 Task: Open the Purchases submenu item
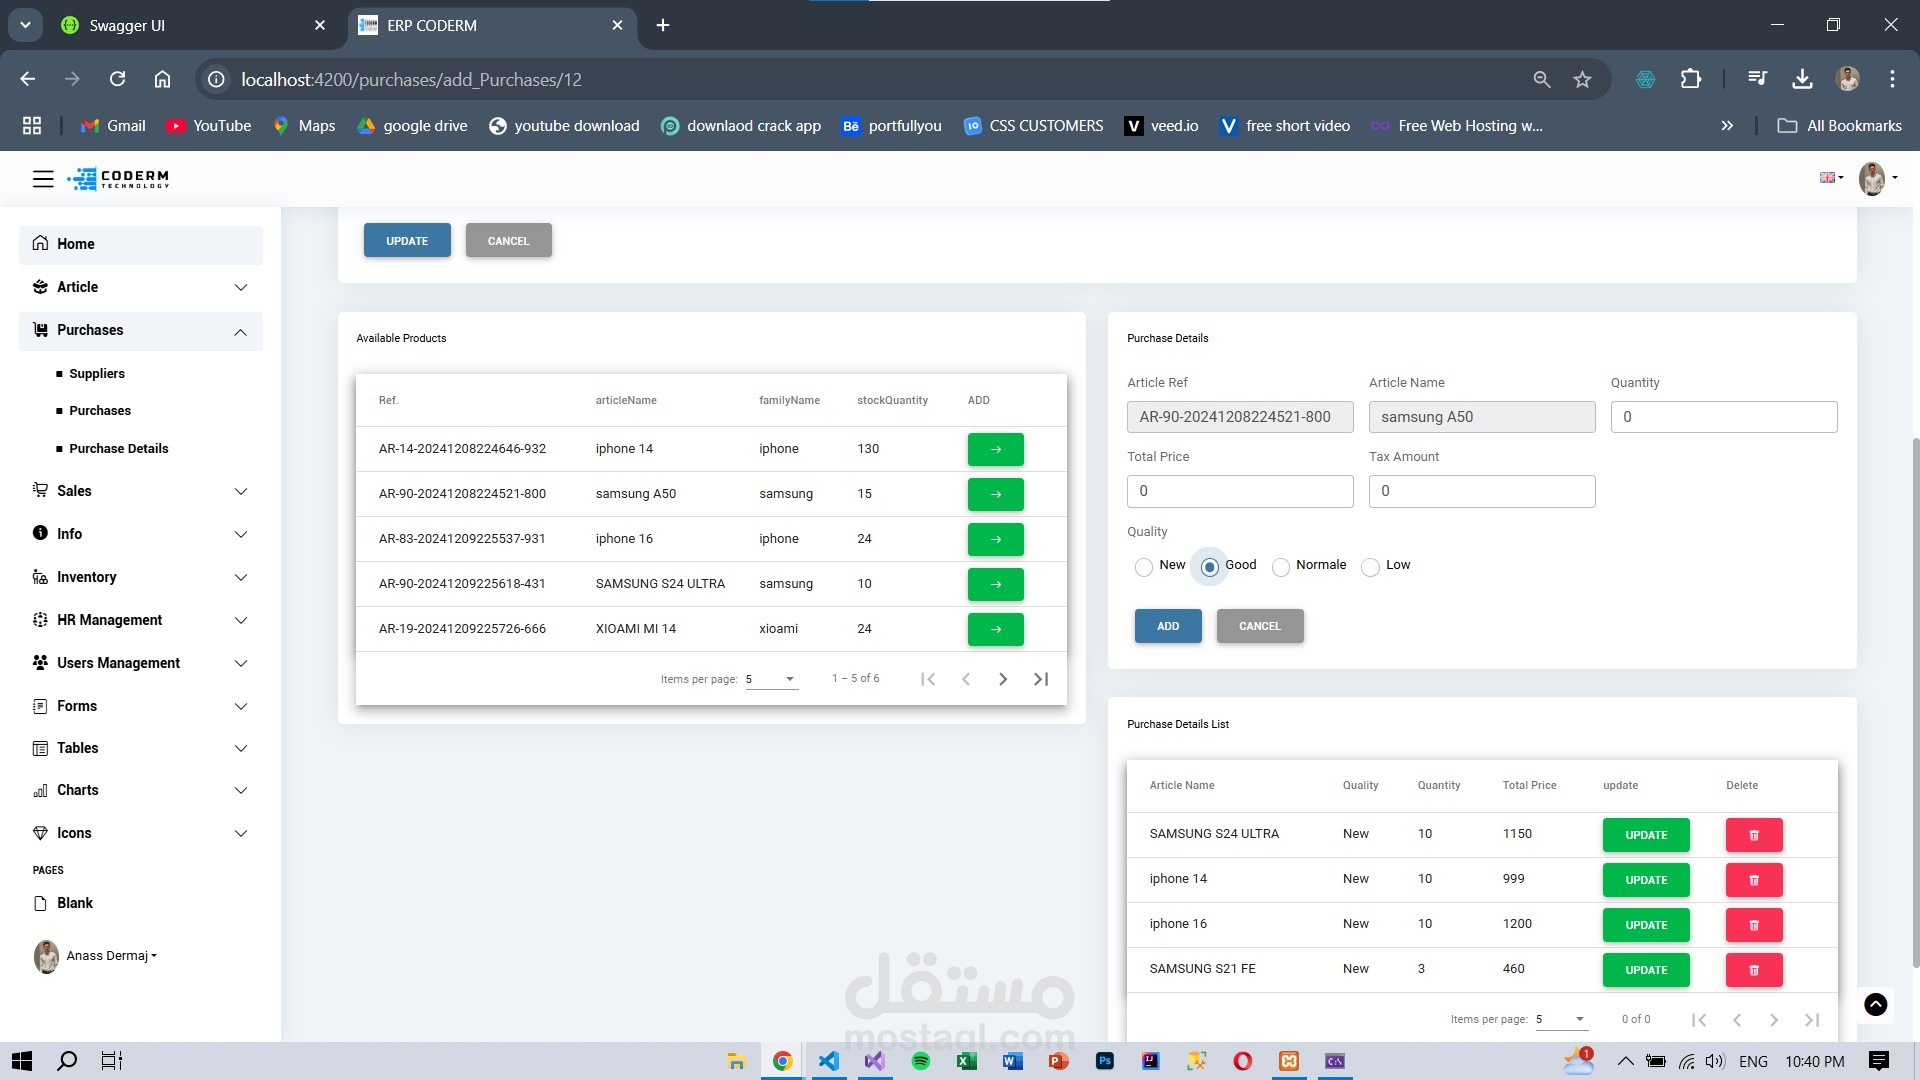[100, 411]
